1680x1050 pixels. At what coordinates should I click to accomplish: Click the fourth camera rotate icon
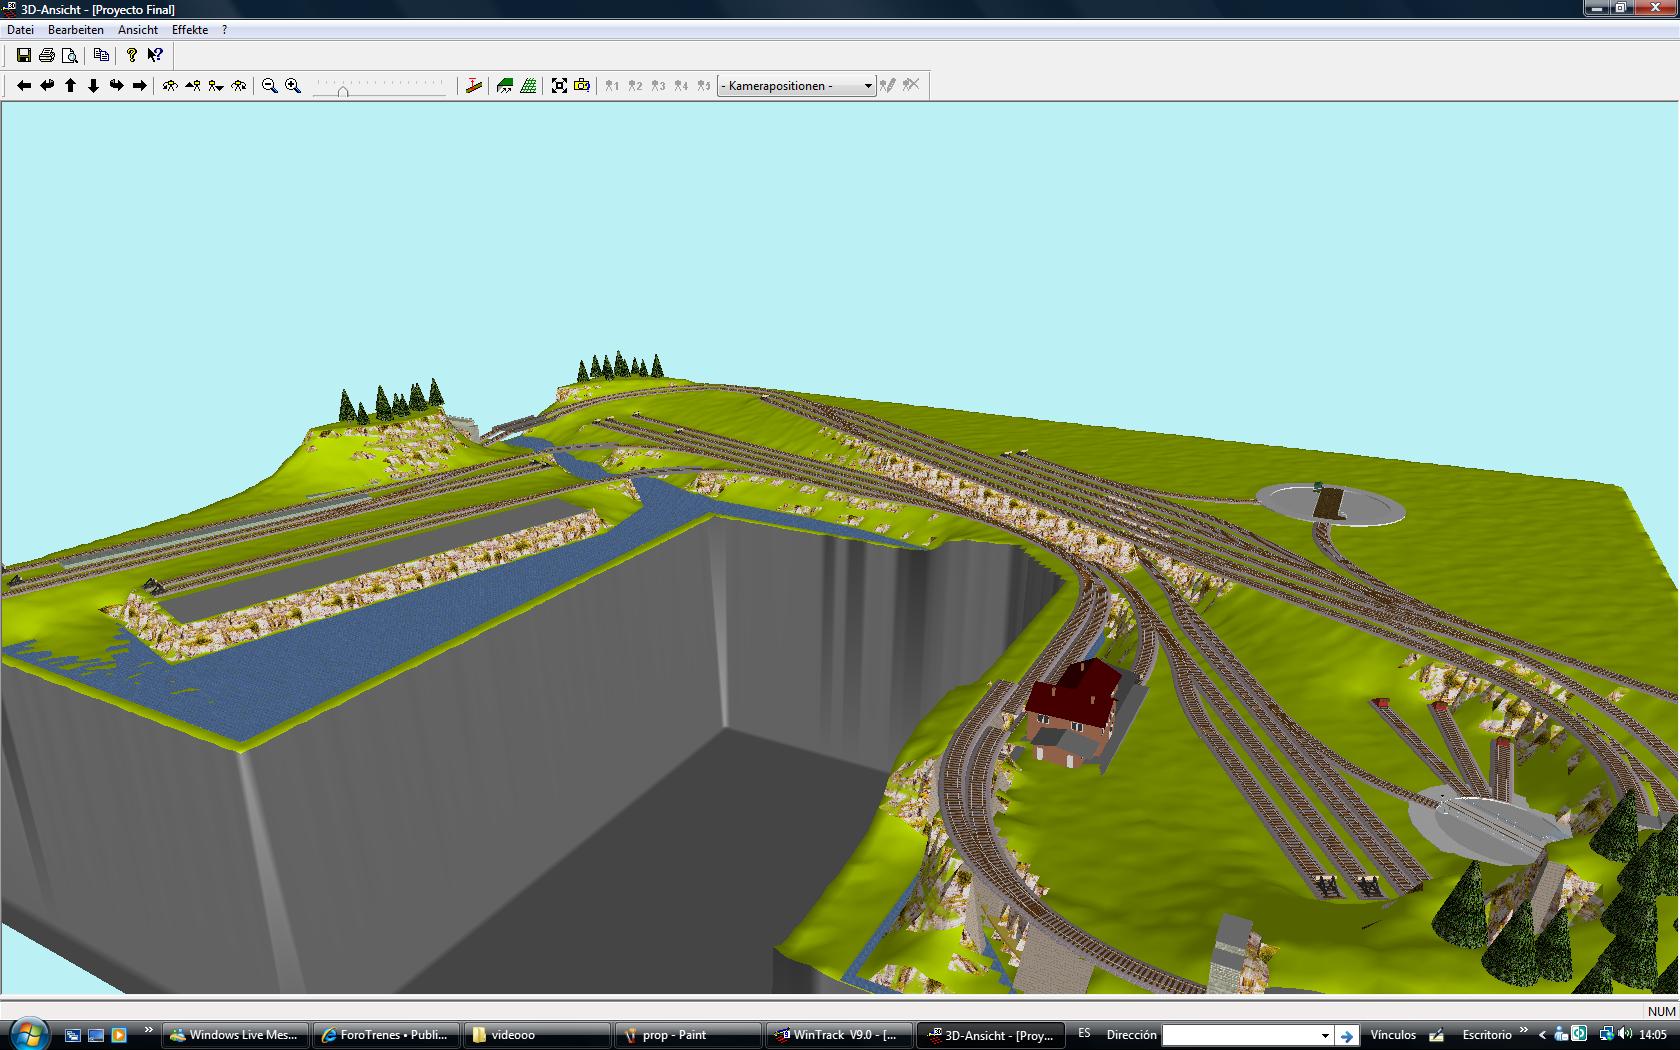click(x=239, y=86)
